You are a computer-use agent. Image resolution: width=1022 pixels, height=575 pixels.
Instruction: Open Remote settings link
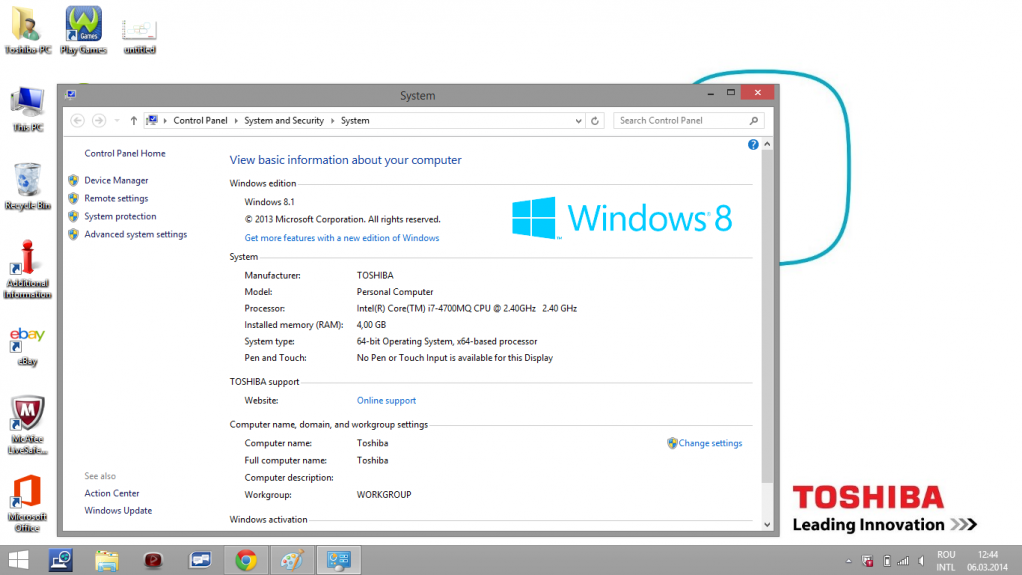tap(116, 198)
